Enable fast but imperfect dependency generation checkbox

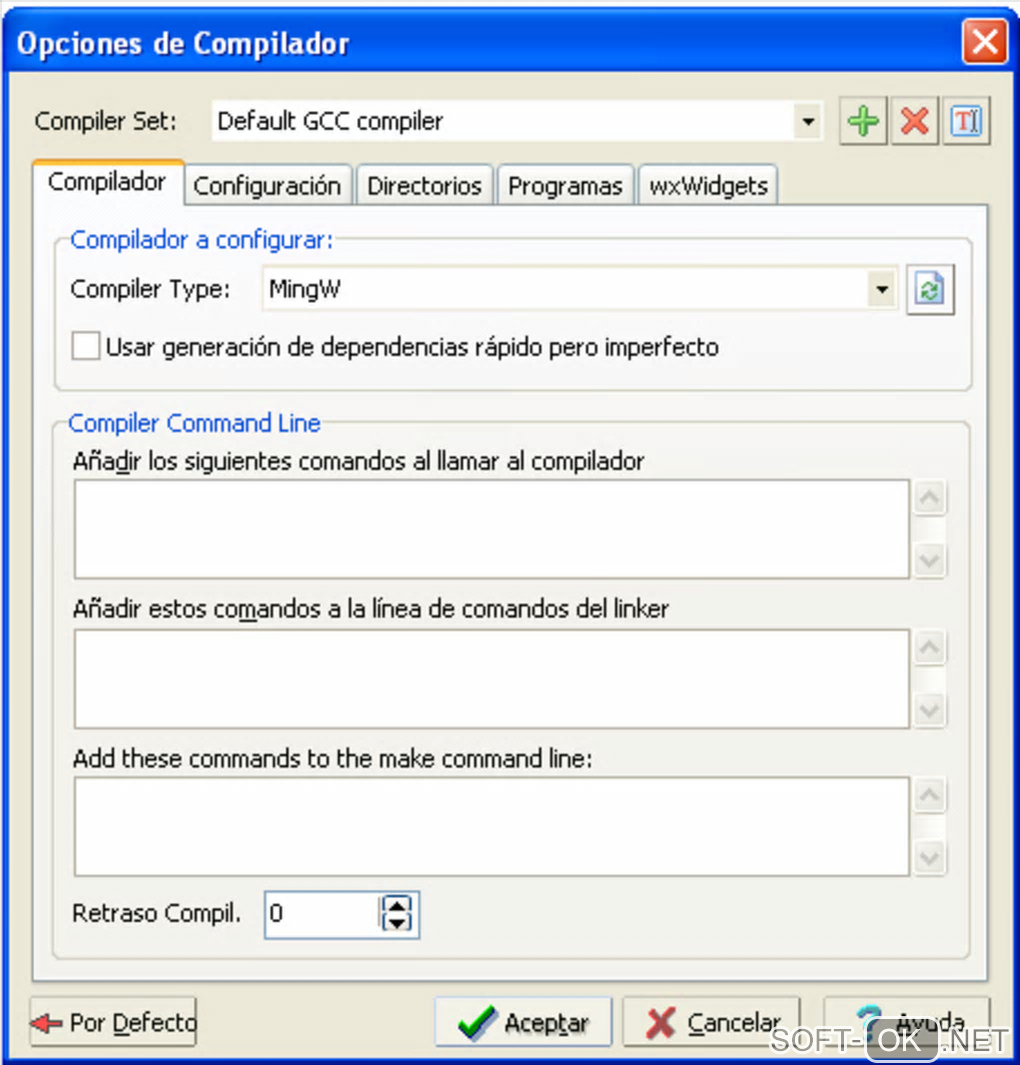[x=86, y=346]
